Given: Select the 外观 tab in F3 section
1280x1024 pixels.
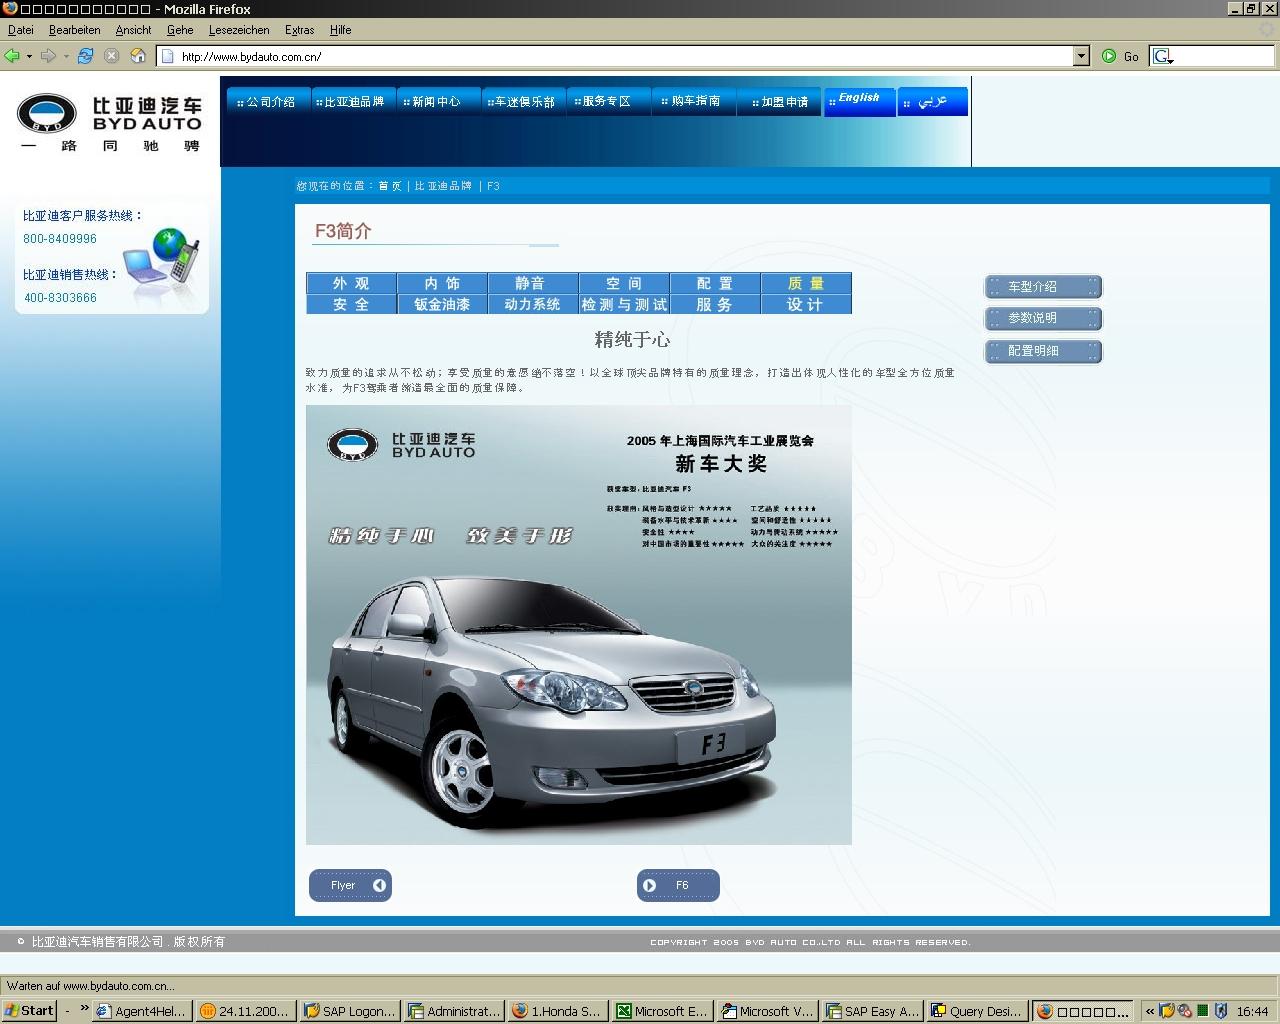Looking at the screenshot, I should pos(351,283).
